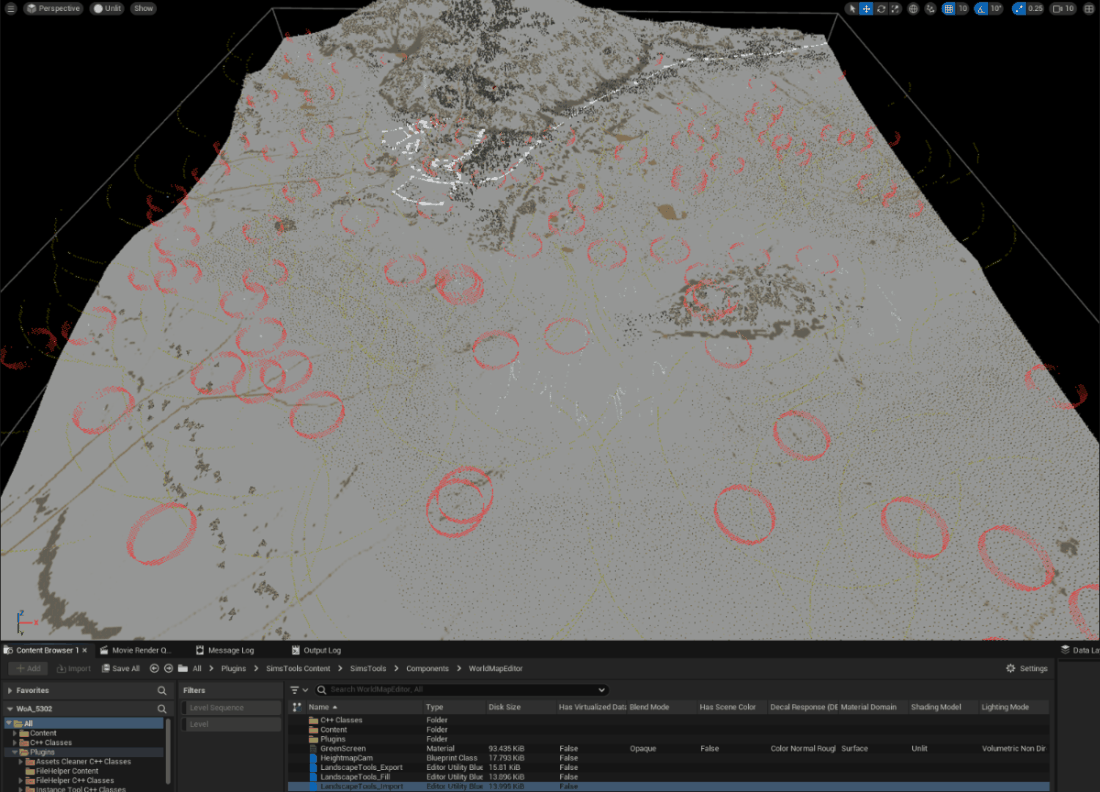The width and height of the screenshot is (1100, 792).
Task: Switch to the Output Log tab
Action: point(316,650)
